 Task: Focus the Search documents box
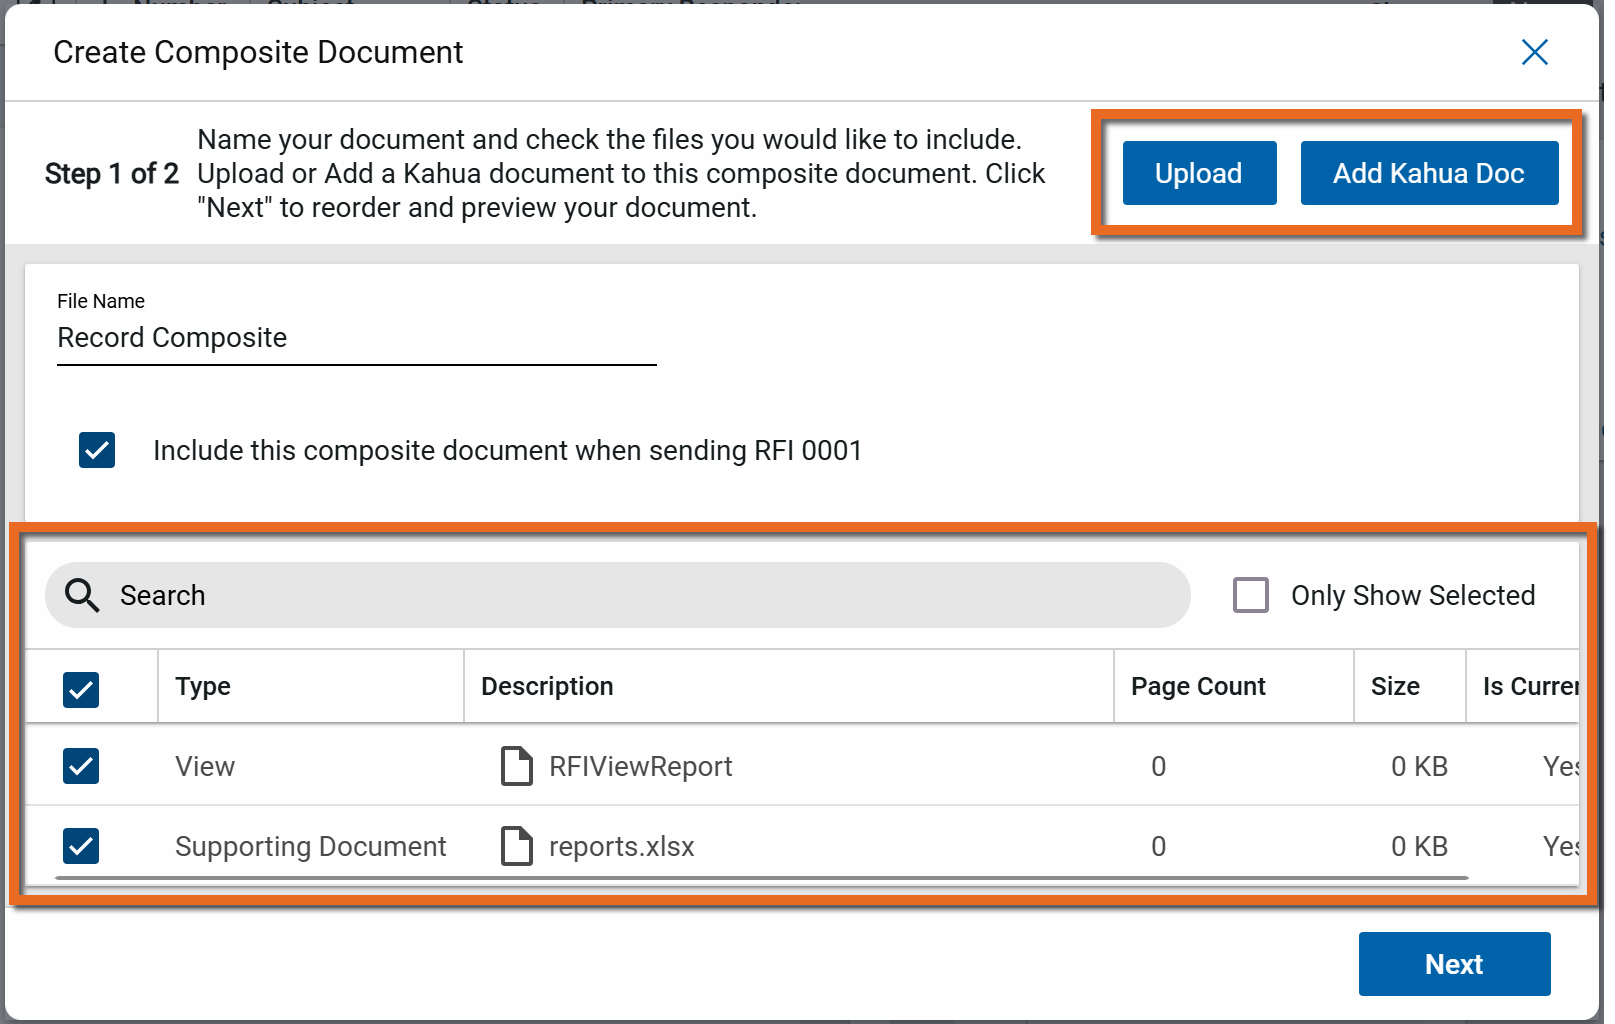640,595
